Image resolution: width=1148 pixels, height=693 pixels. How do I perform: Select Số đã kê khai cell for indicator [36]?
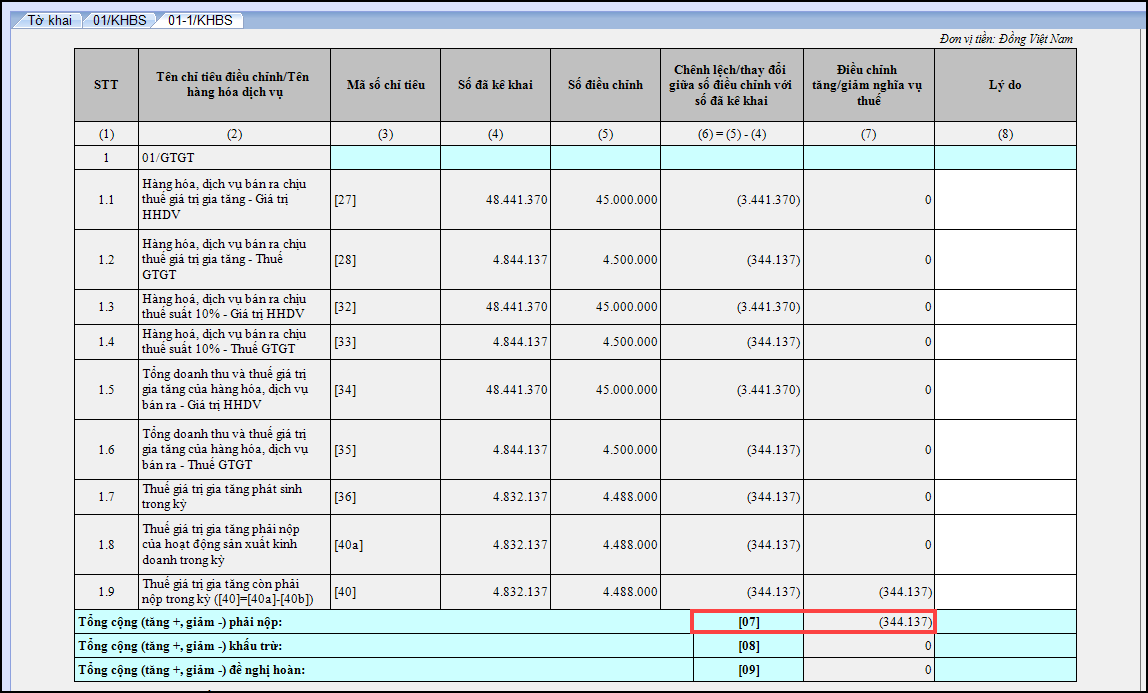pos(495,497)
